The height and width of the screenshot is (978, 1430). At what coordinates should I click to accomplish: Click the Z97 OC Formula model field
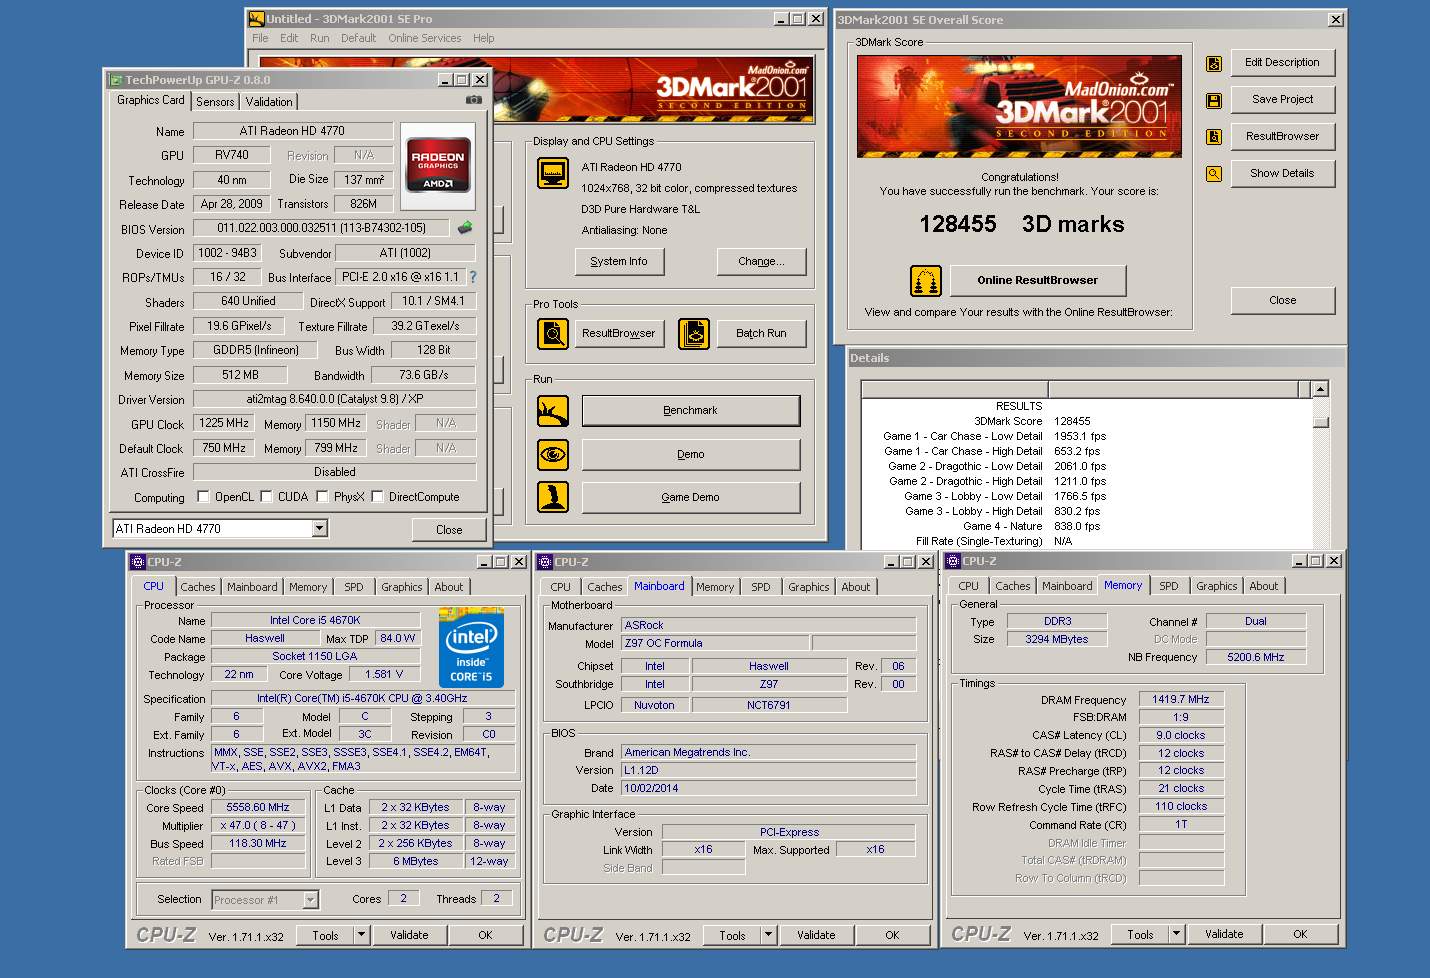point(714,643)
